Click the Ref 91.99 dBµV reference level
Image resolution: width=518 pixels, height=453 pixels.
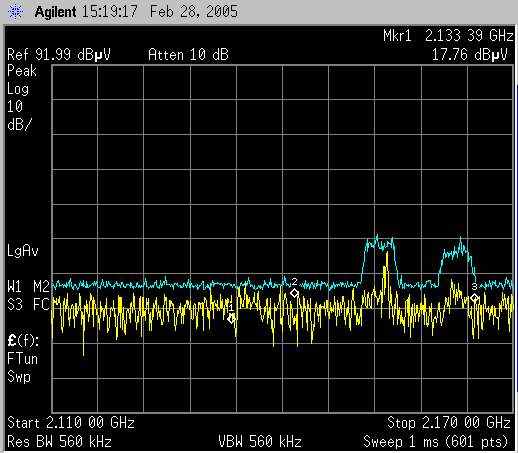tap(59, 55)
